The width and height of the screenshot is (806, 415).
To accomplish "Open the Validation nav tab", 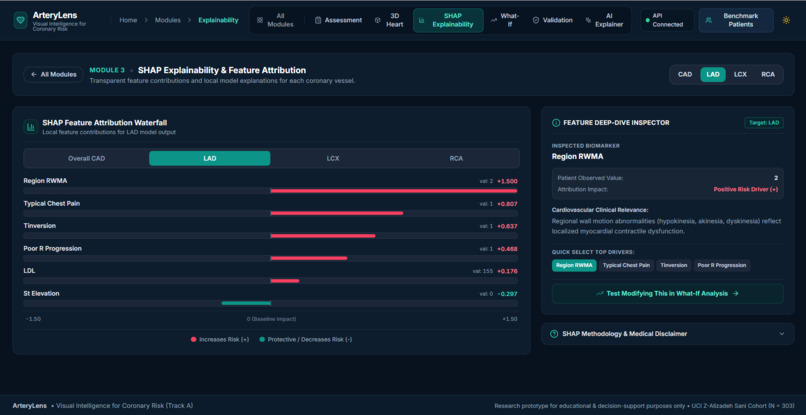I will click(x=552, y=21).
